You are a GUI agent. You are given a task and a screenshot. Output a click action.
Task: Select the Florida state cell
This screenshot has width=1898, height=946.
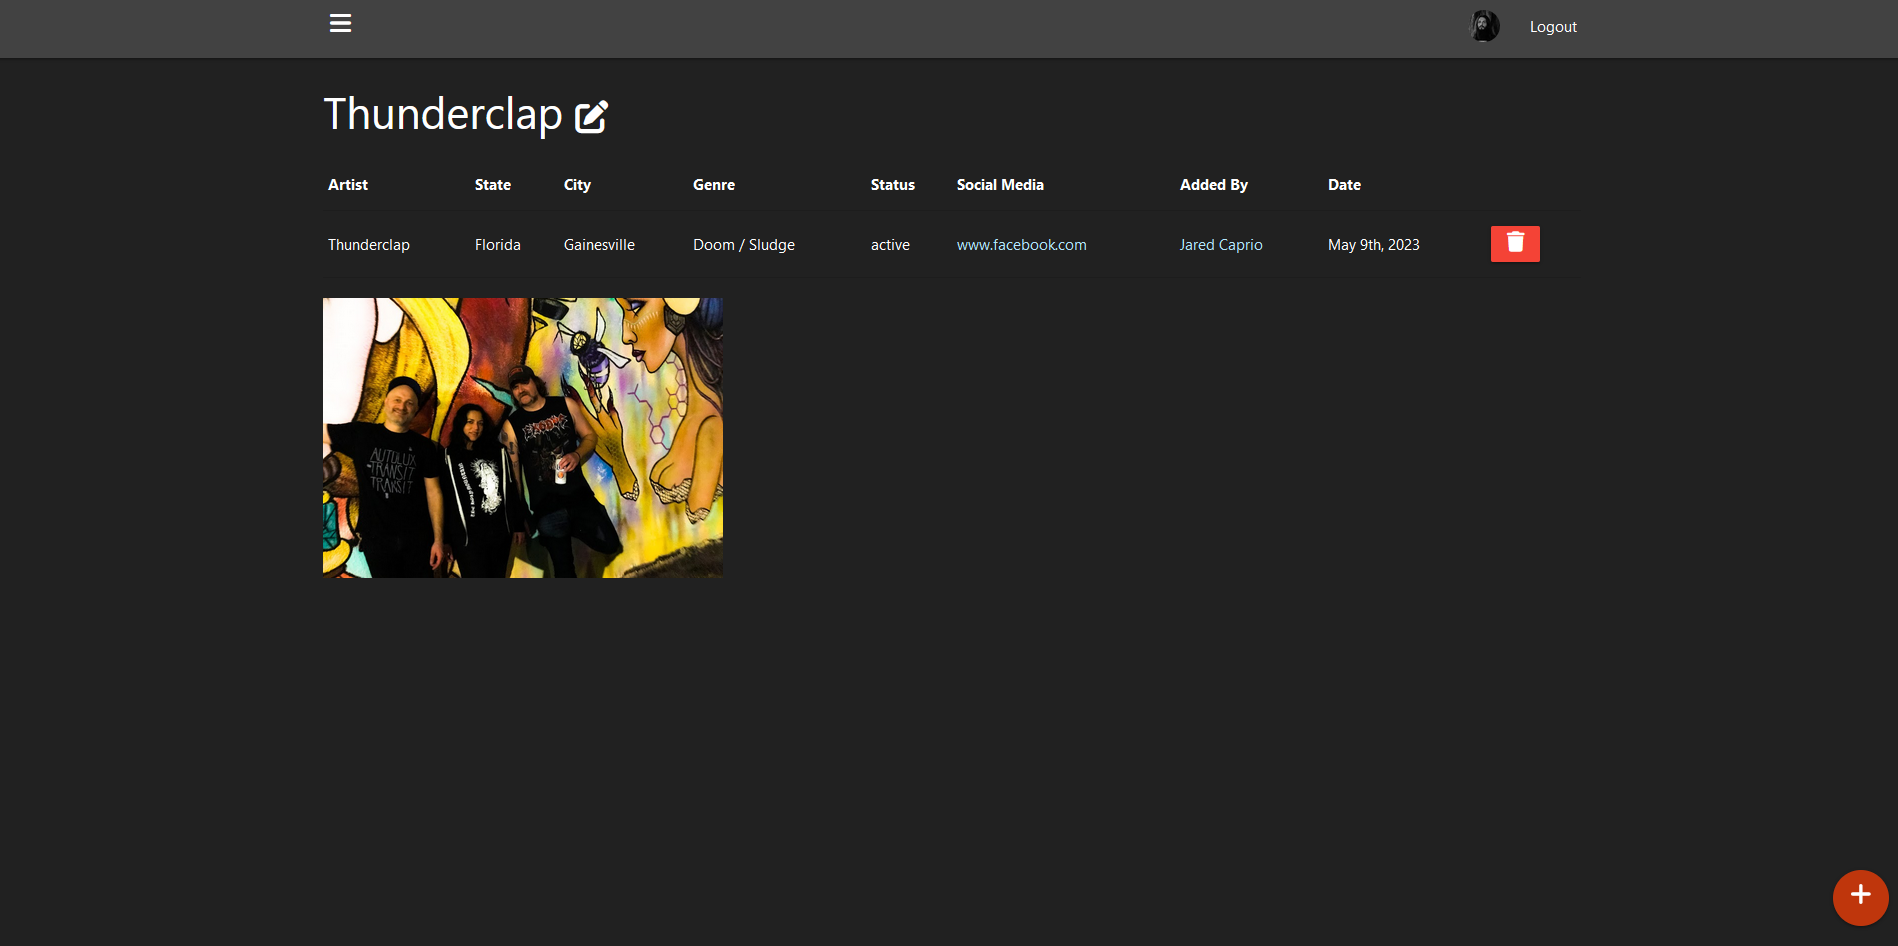click(x=498, y=245)
